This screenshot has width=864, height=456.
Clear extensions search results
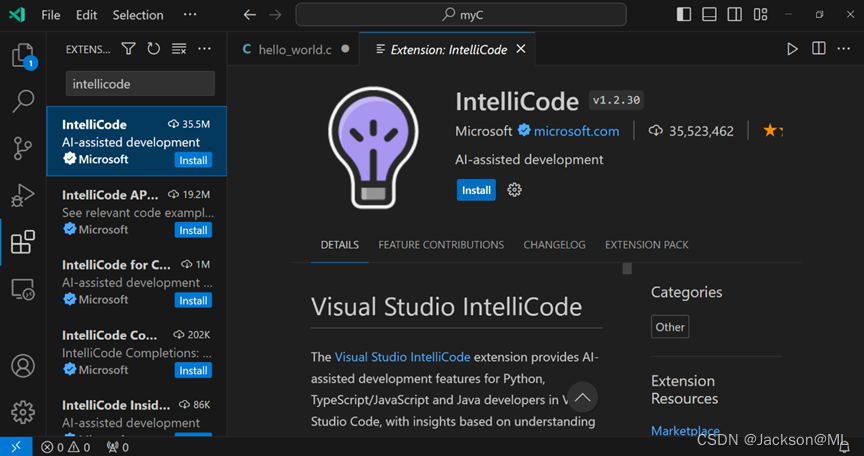(x=179, y=49)
